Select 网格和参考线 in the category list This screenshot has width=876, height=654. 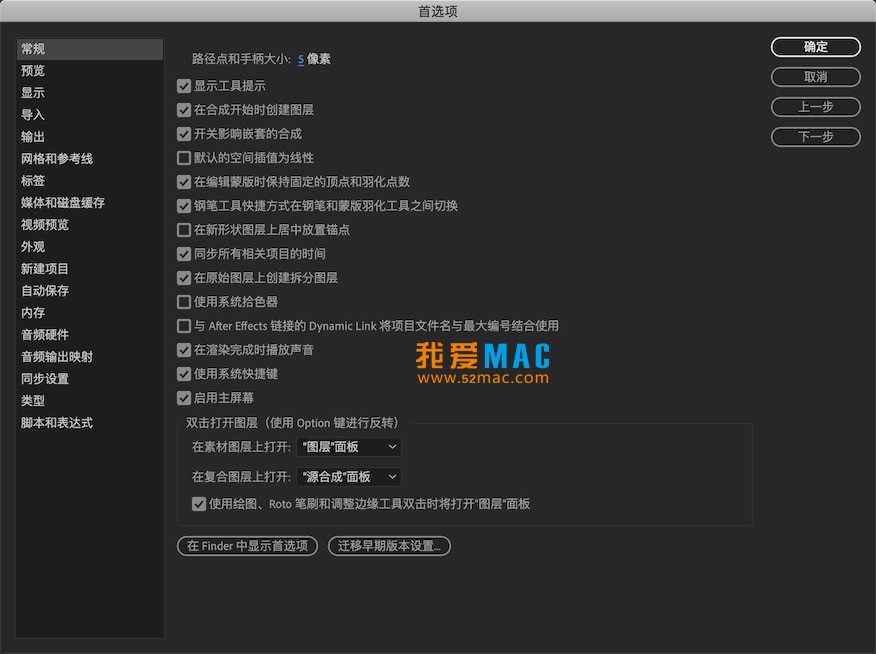coord(57,159)
